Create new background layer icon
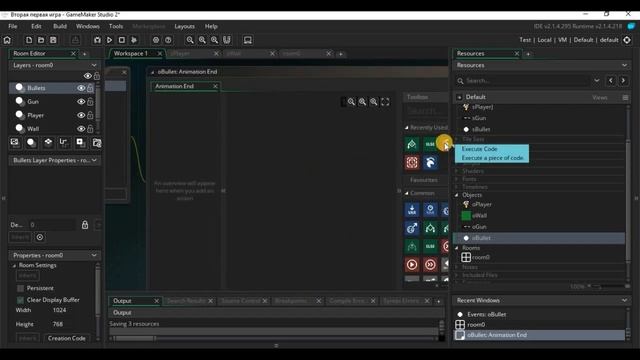Image resolution: width=640 pixels, height=360 pixels. tap(15, 142)
